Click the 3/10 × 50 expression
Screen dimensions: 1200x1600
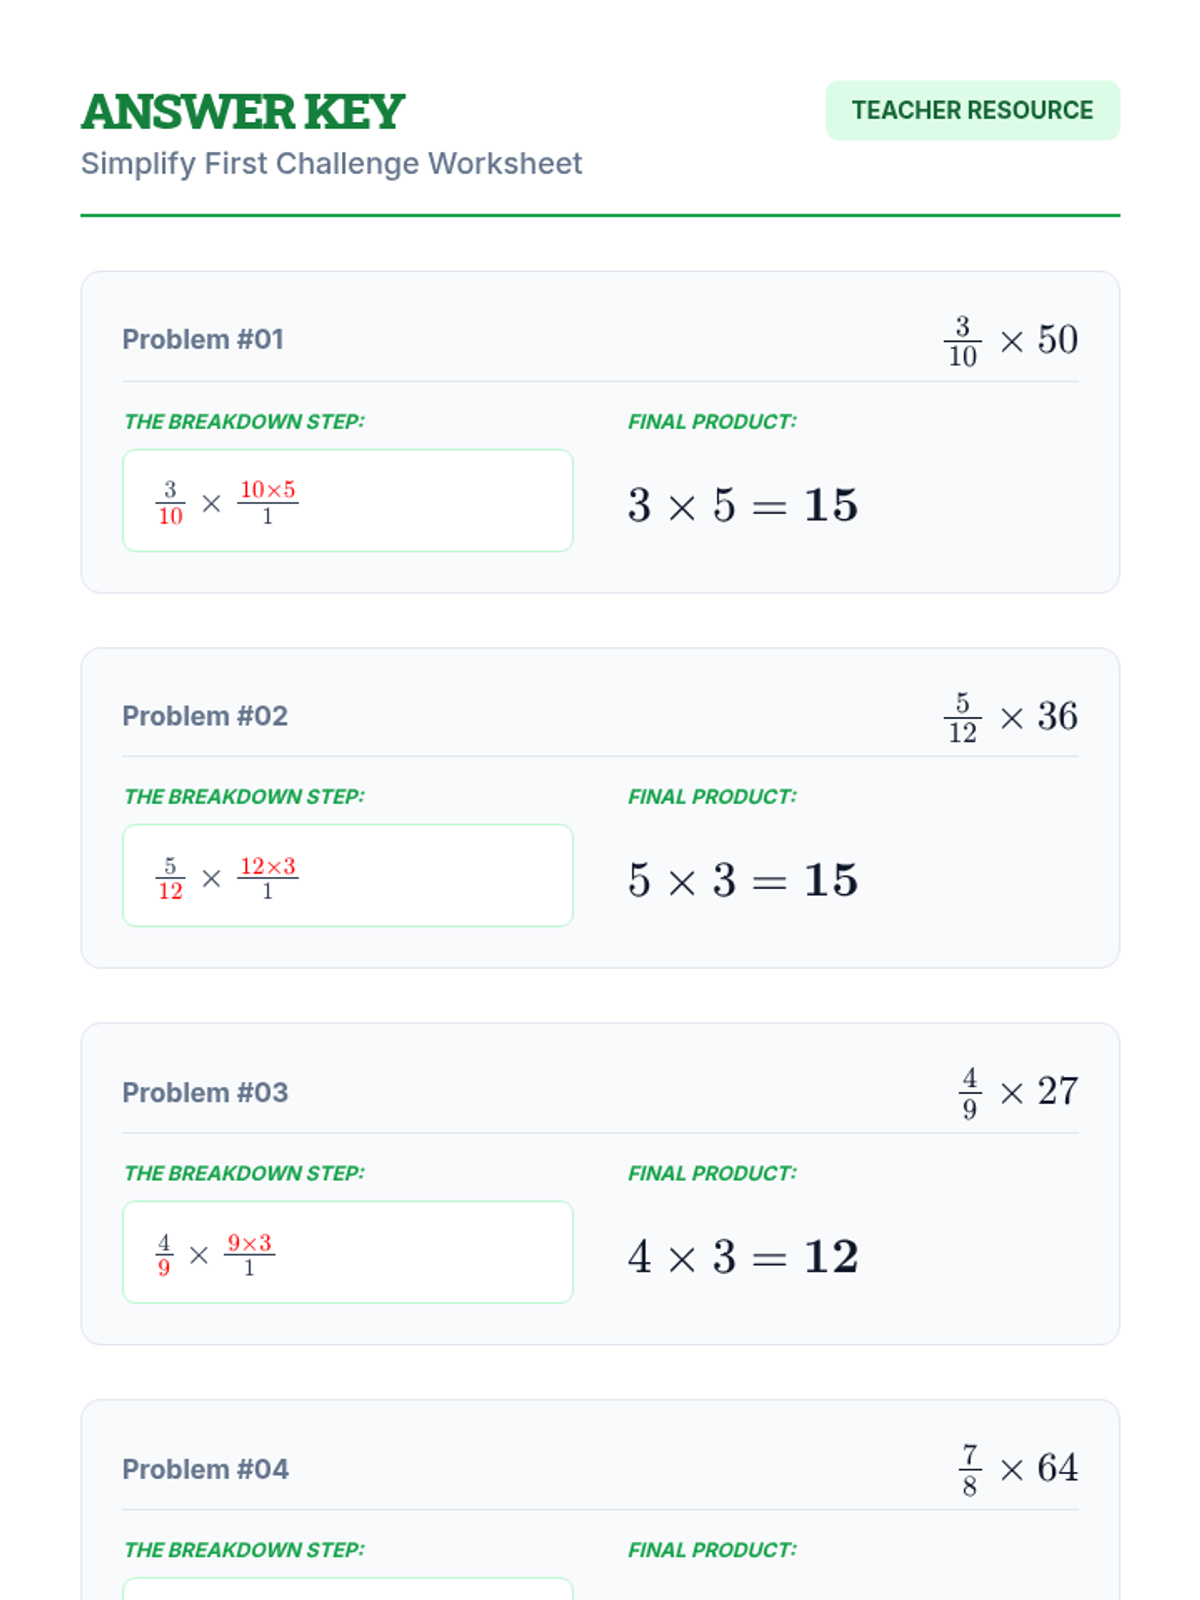pyautogui.click(x=1011, y=340)
